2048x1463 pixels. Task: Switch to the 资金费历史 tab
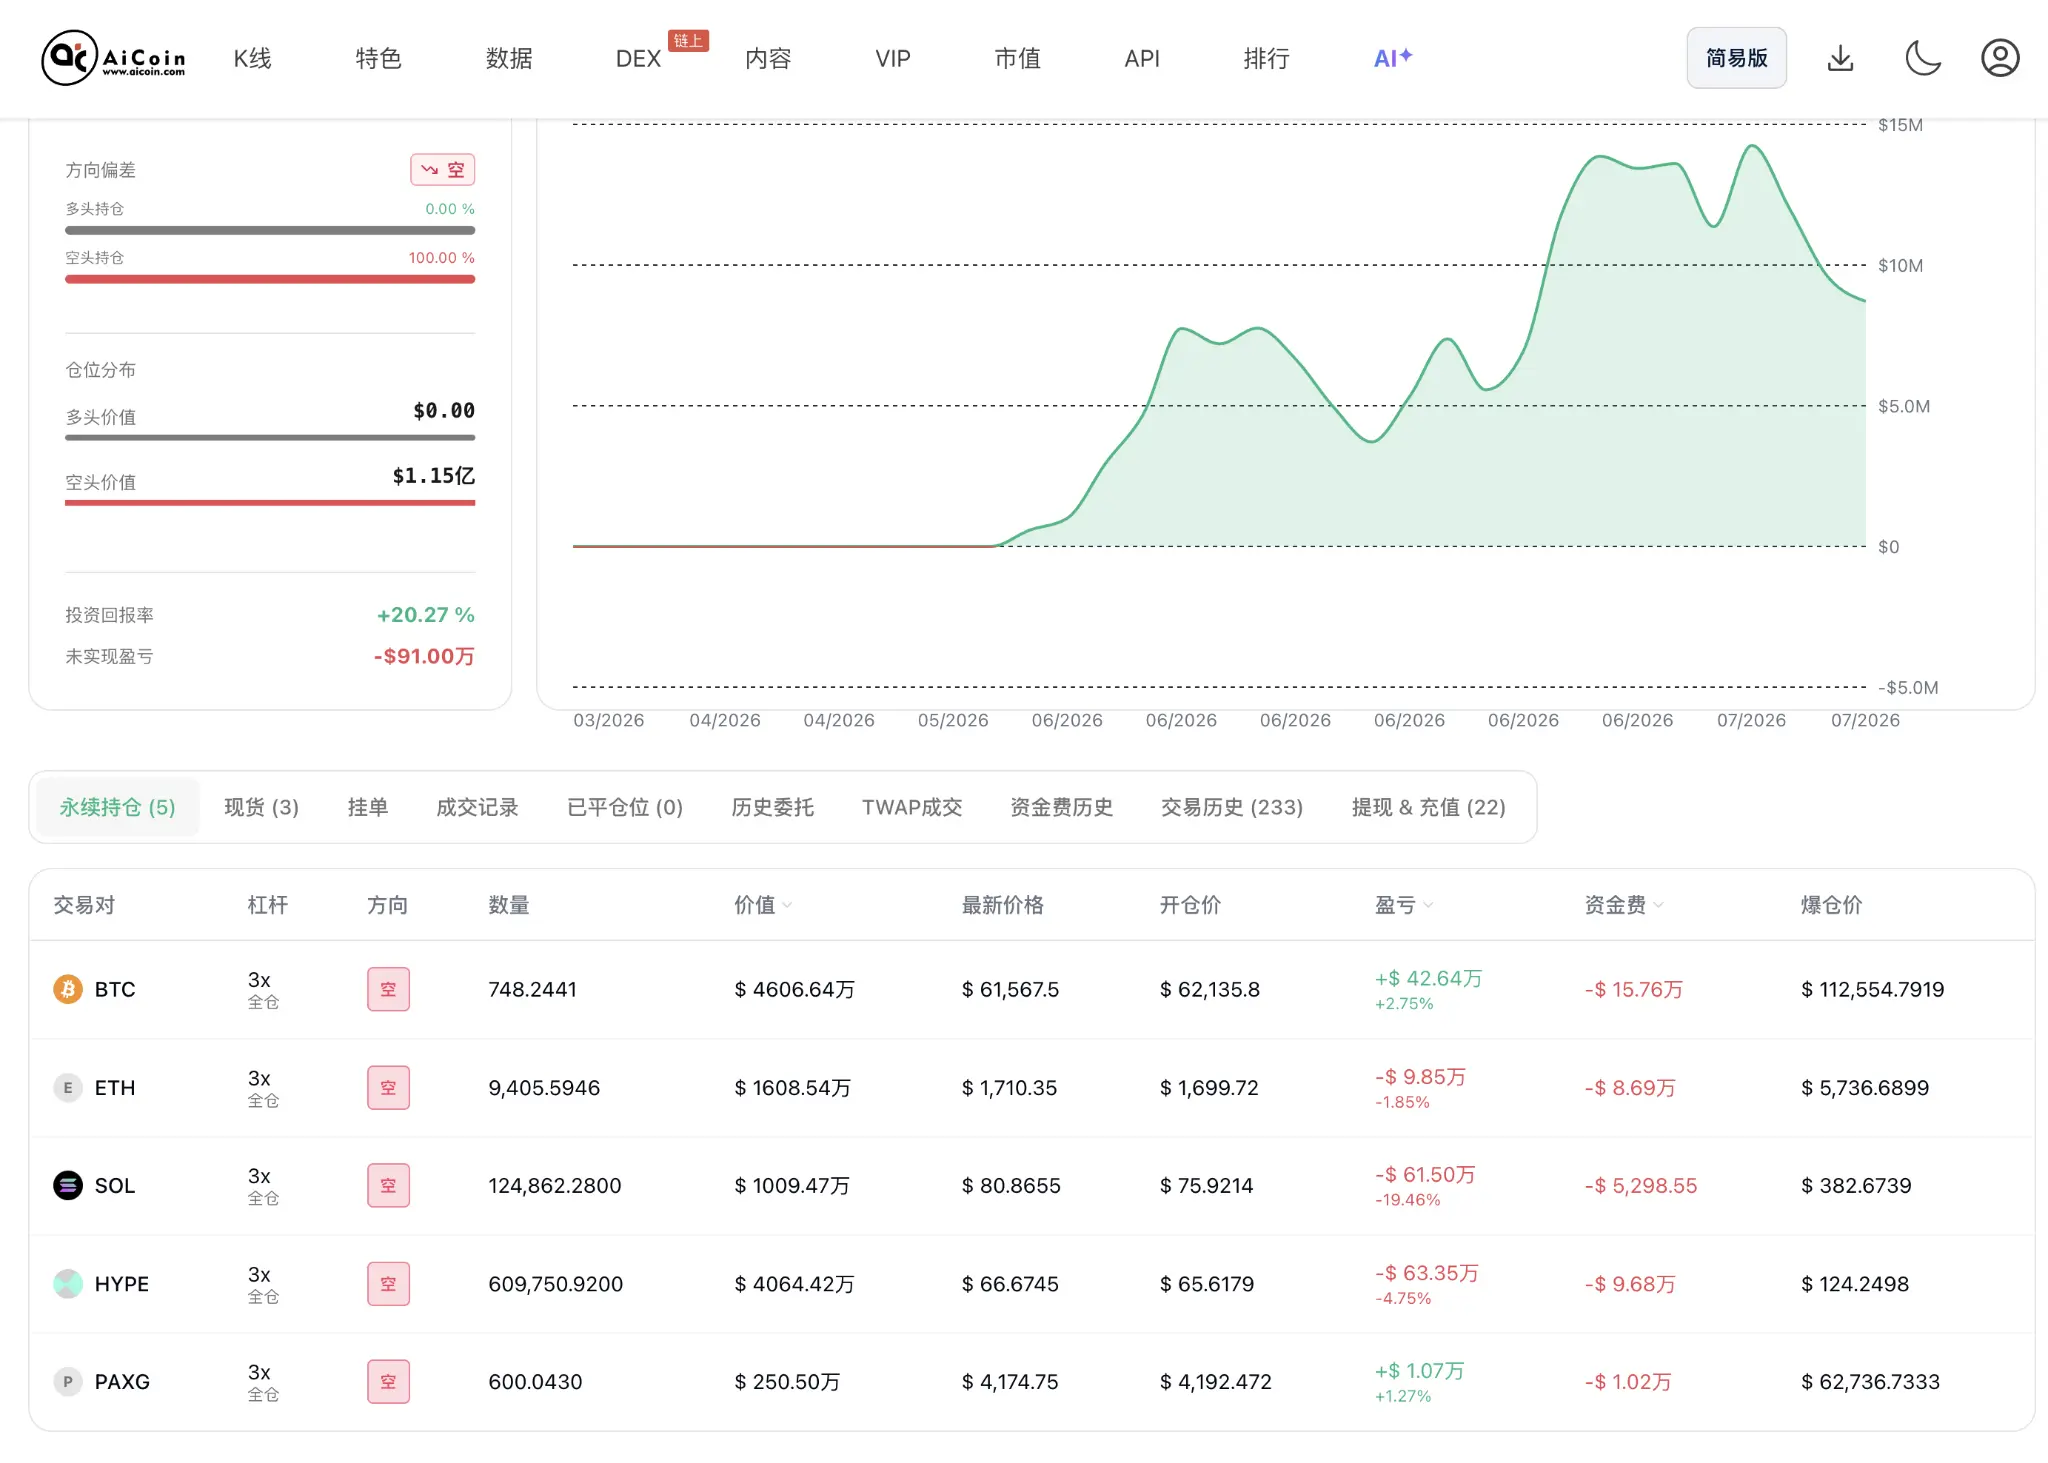[1061, 807]
